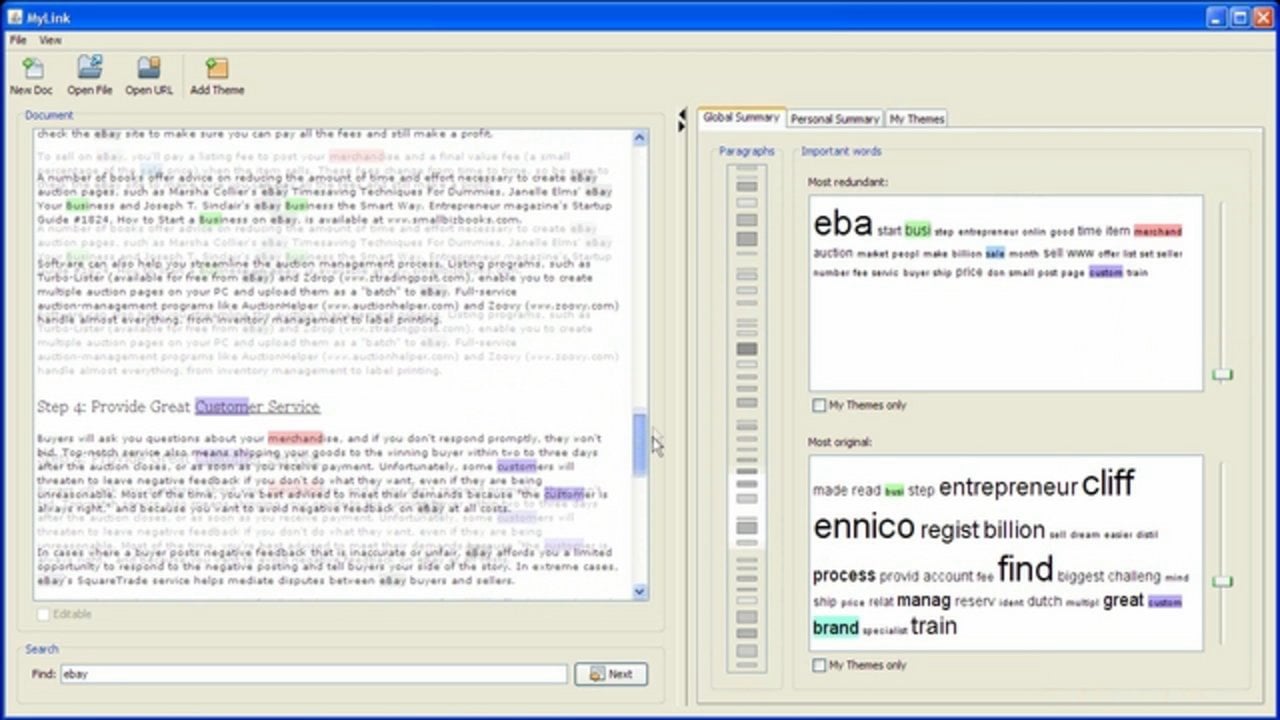Switch to the Personal Summary tab
Image resolution: width=1280 pixels, height=720 pixels.
click(835, 118)
